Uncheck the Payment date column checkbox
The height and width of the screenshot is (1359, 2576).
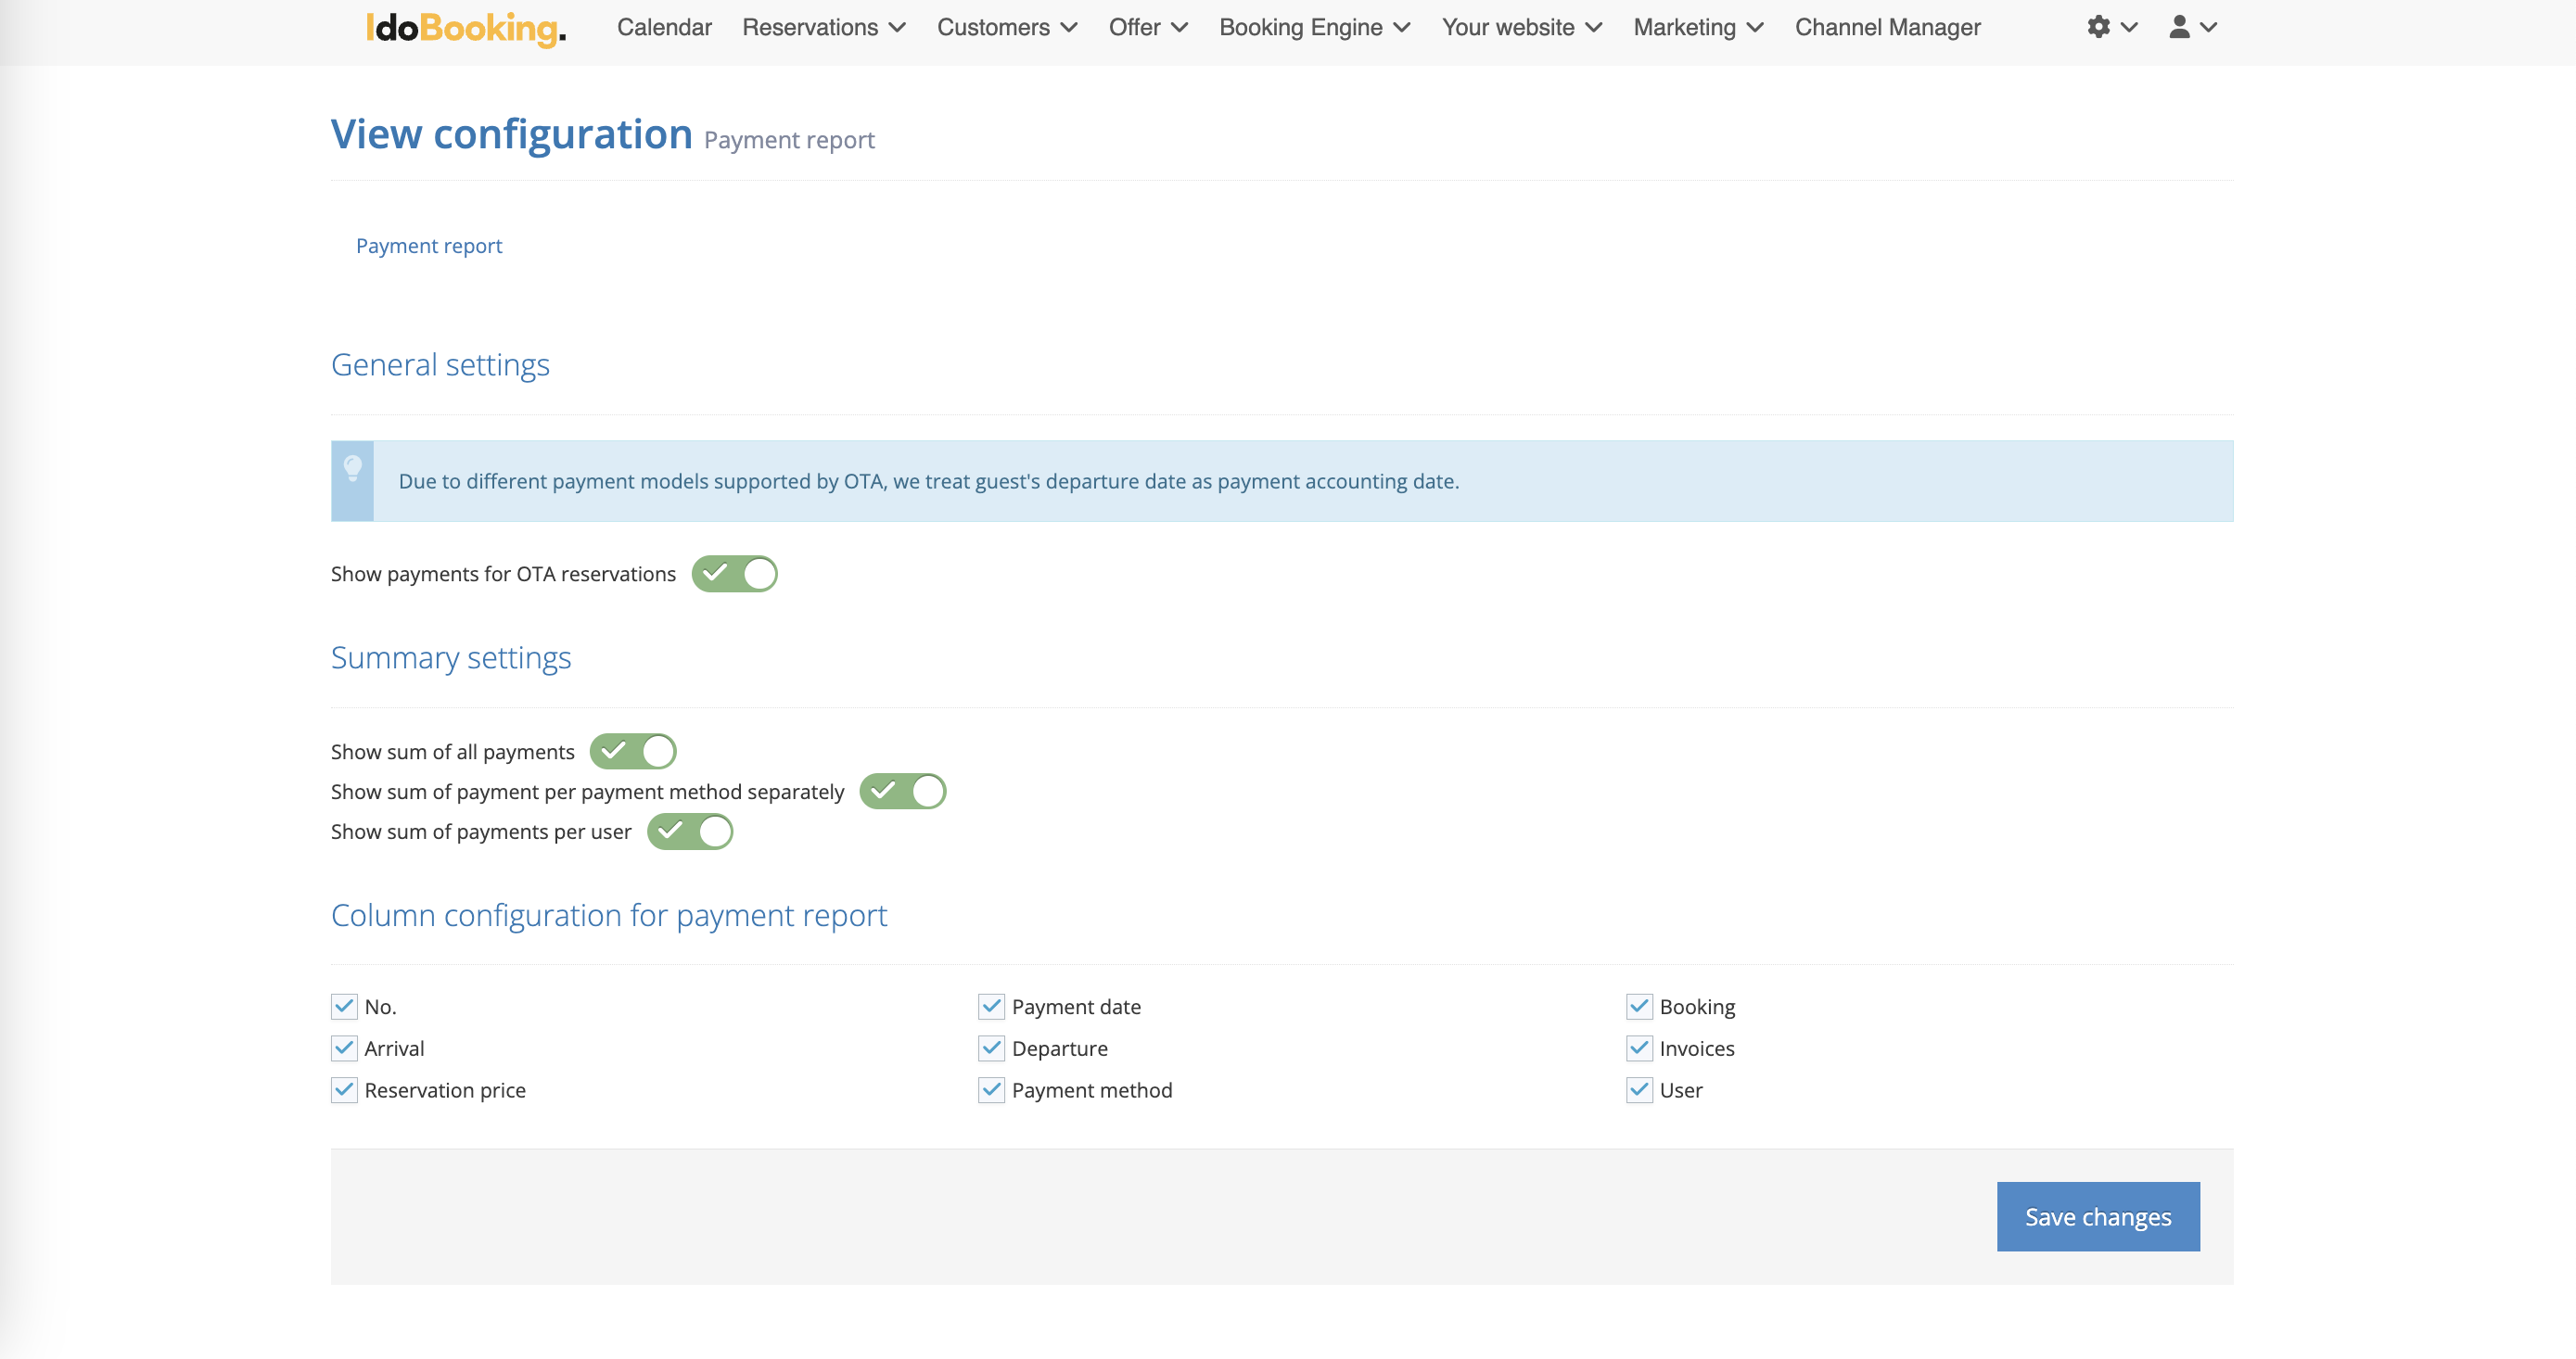pyautogui.click(x=991, y=1006)
